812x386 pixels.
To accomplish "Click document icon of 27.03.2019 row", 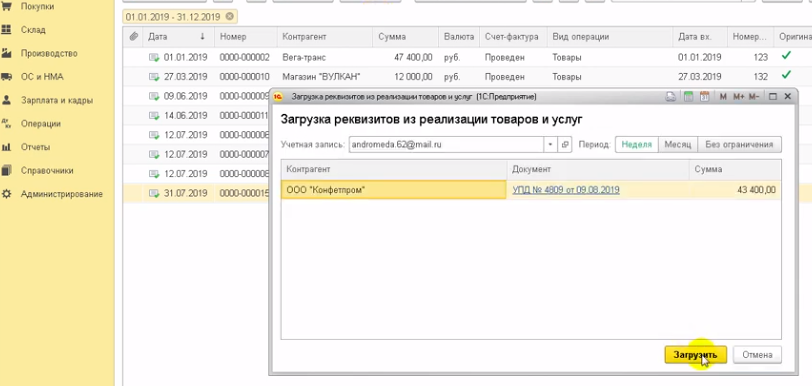I will (154, 77).
